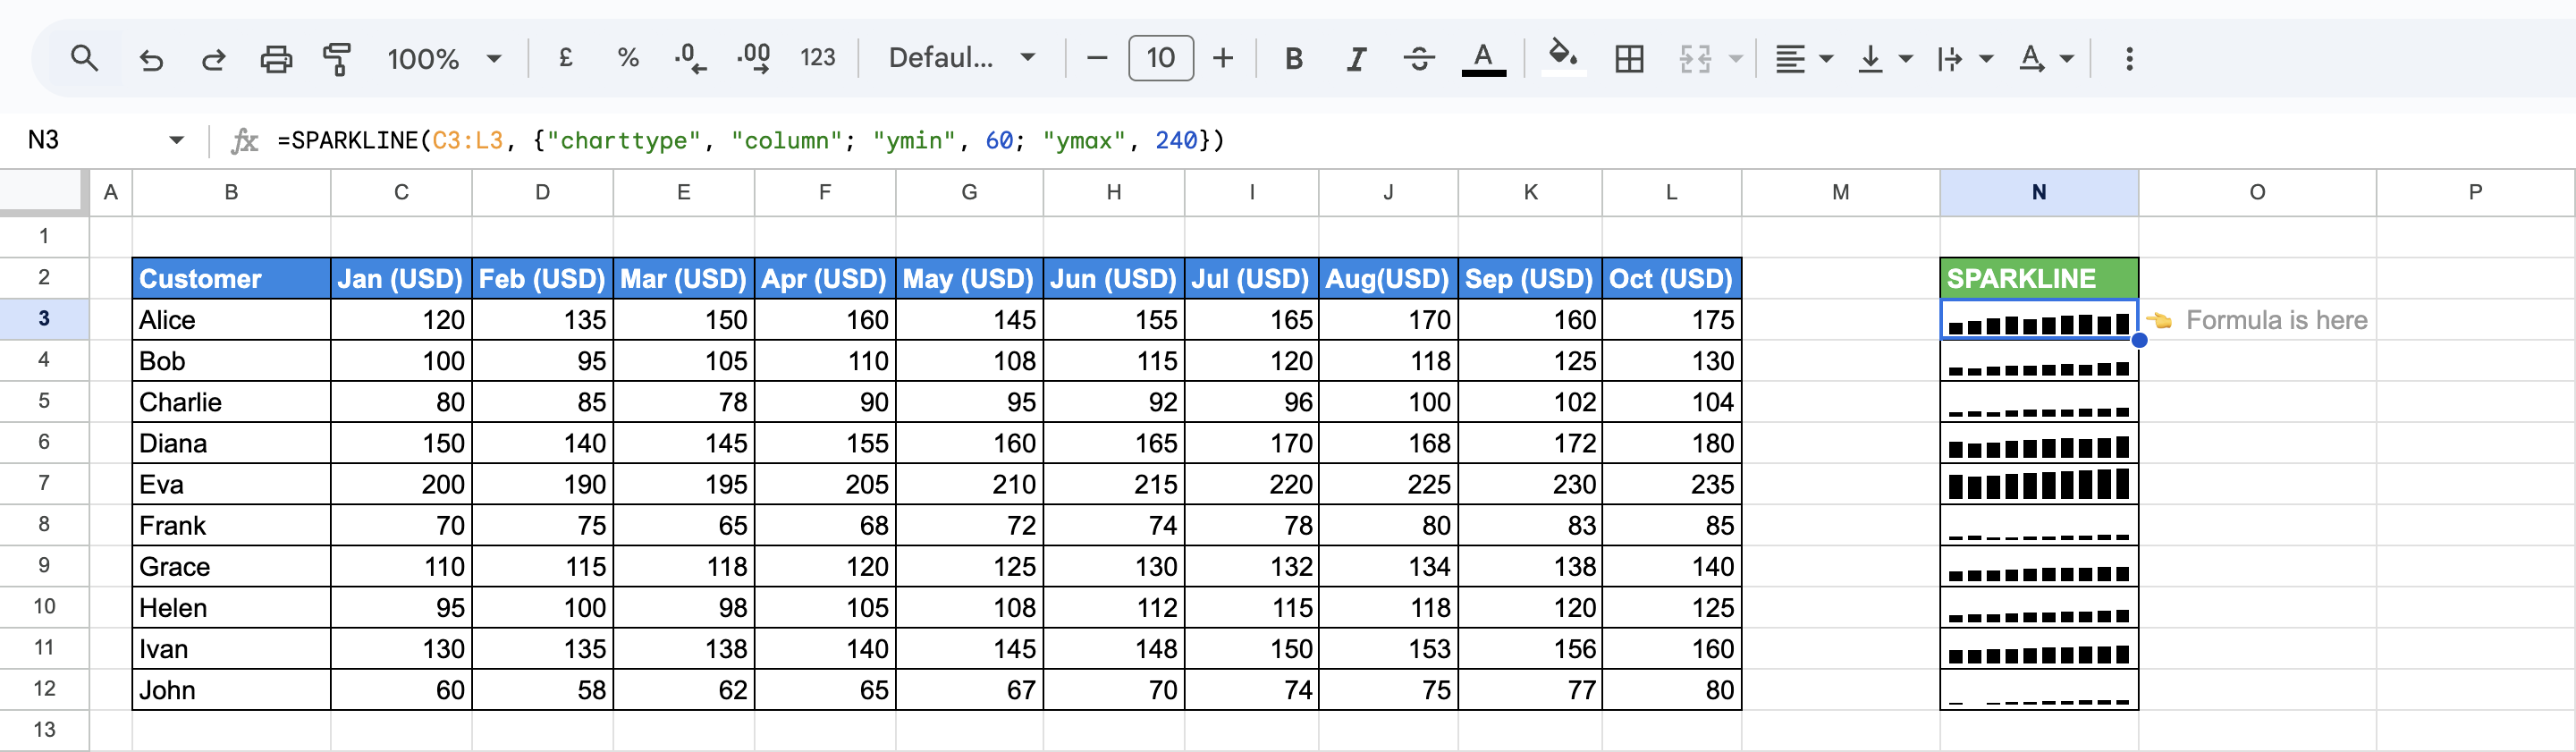2576x752 pixels.
Task: Click Ivan's Aug value 153
Action: [1388, 649]
